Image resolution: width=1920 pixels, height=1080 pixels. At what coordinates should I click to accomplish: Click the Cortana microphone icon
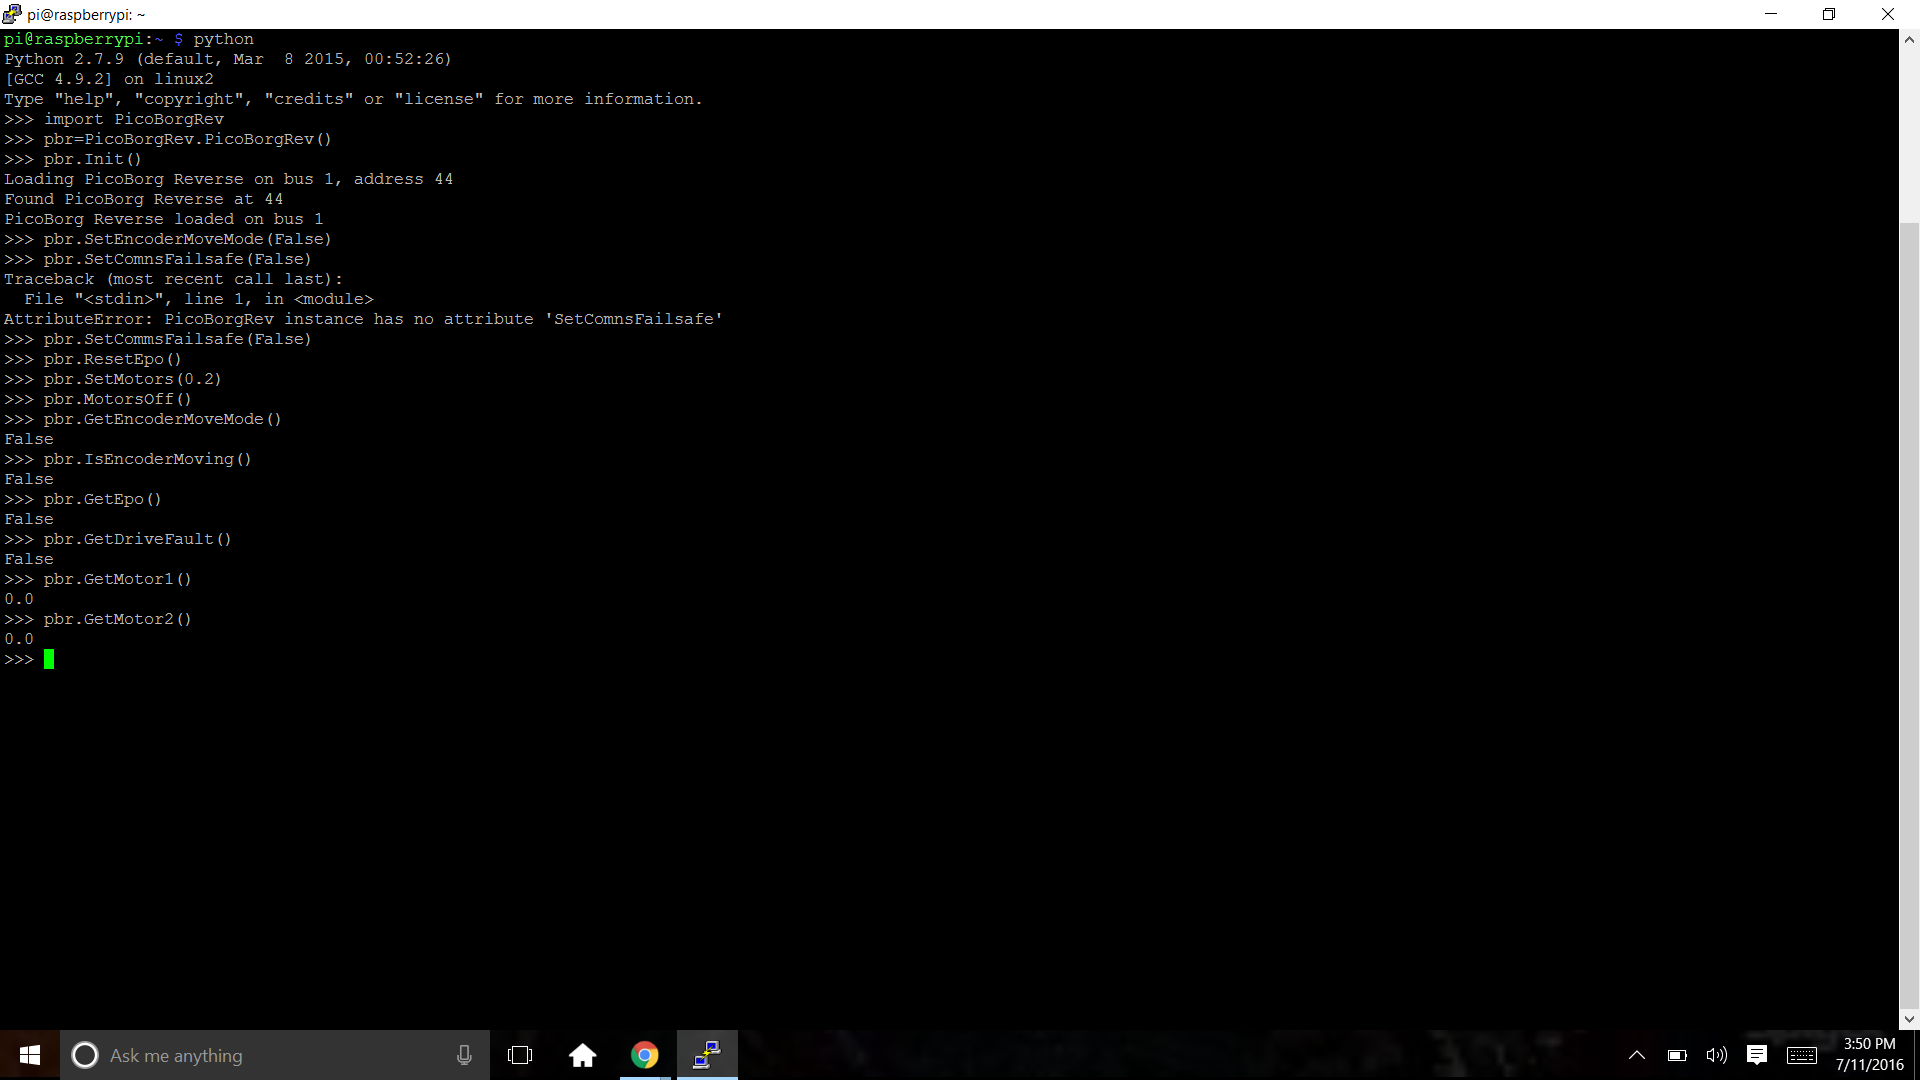click(x=464, y=1055)
